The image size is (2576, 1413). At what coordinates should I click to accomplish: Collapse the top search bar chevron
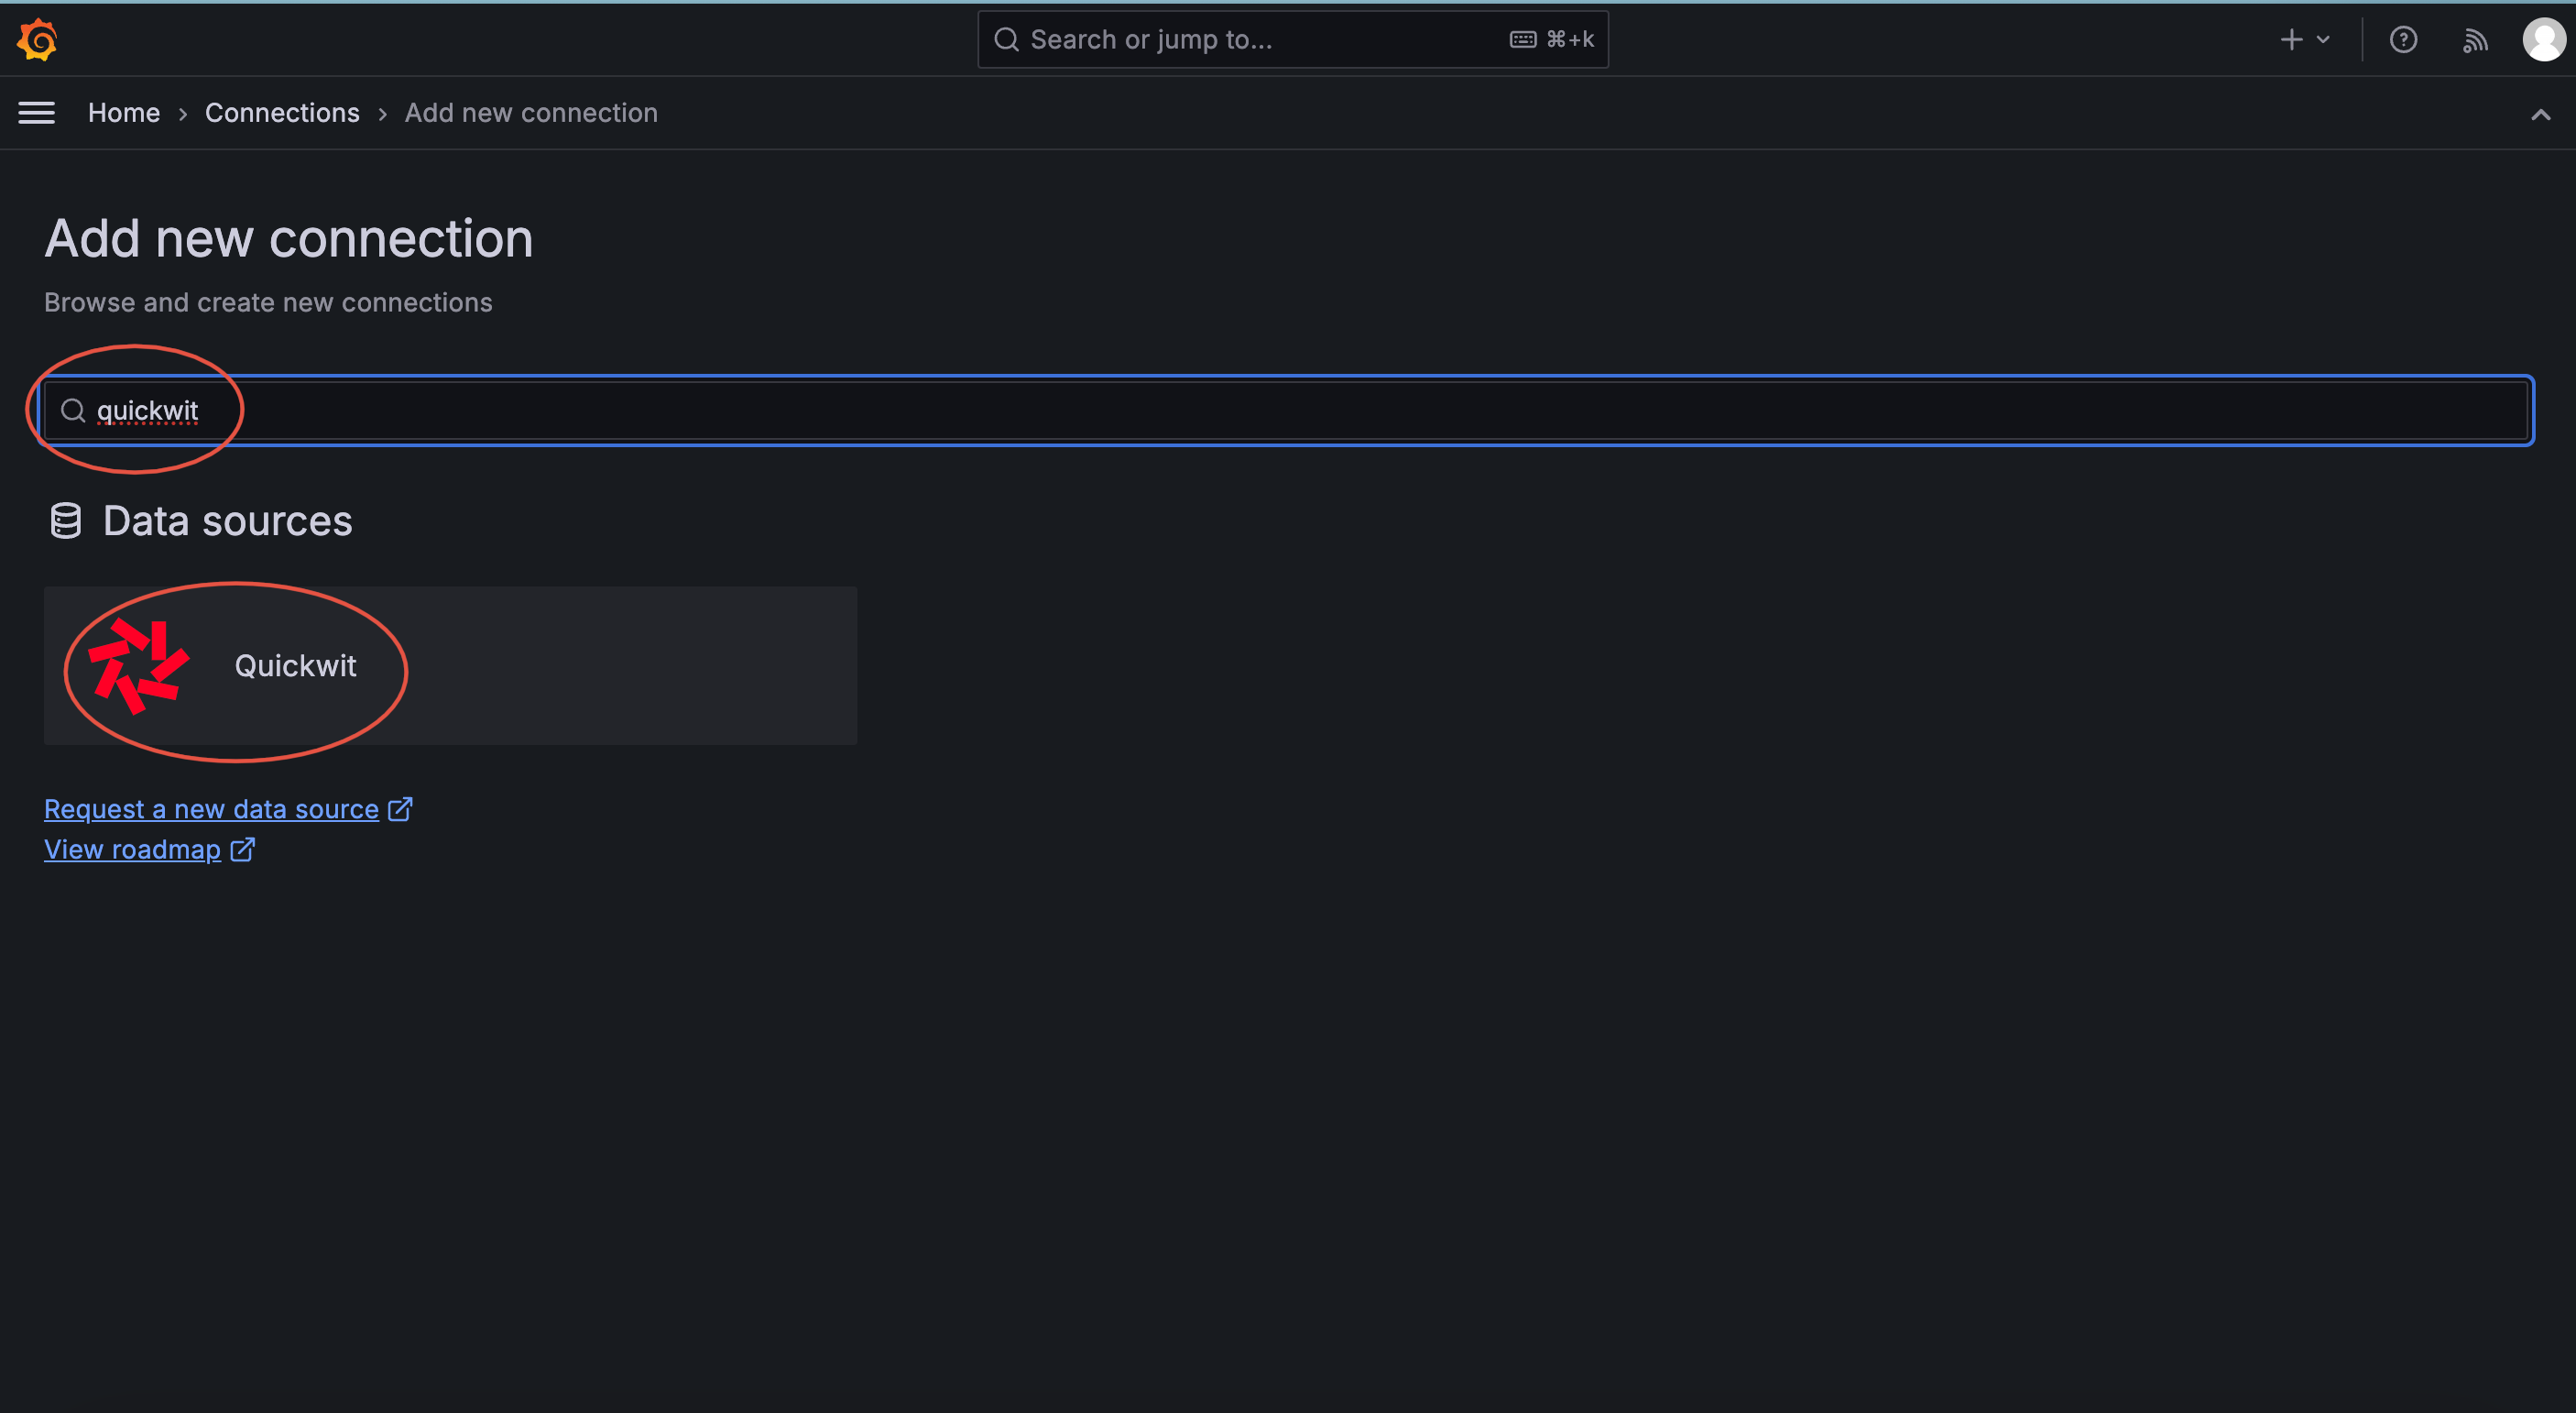click(2541, 115)
